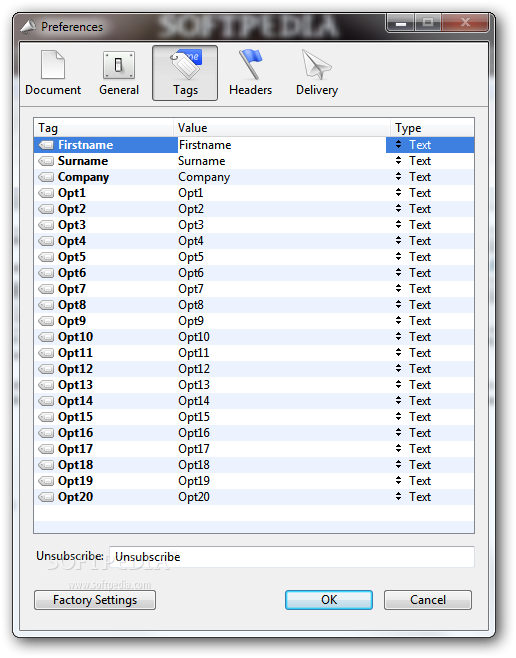Click the tag icon beside Surname

[x=46, y=161]
